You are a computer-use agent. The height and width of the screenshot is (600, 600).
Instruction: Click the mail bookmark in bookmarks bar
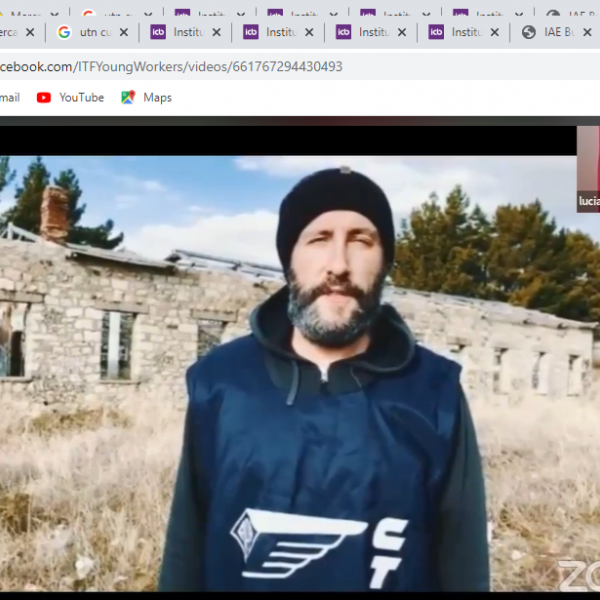[9, 97]
